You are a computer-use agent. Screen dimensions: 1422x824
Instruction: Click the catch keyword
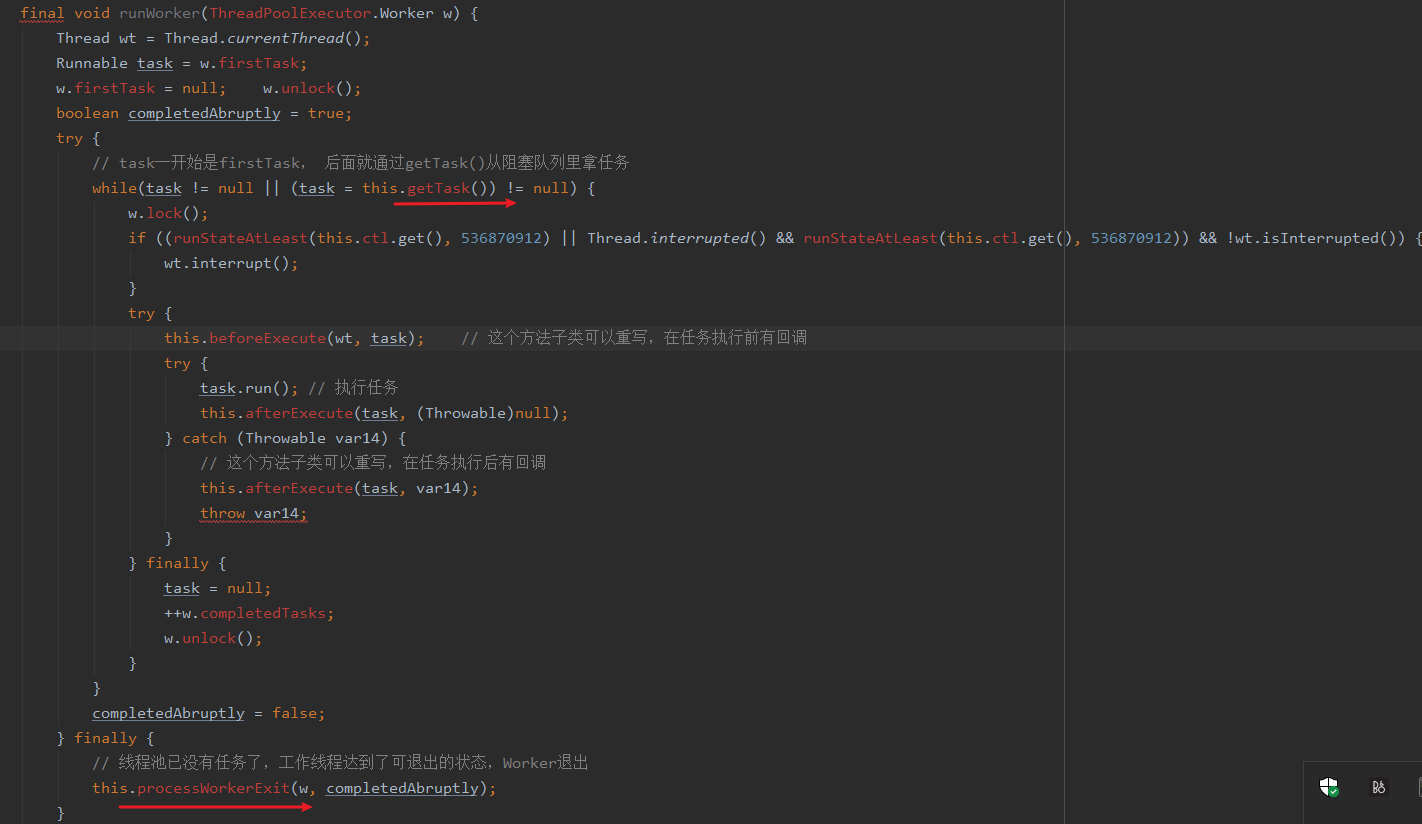coord(204,438)
